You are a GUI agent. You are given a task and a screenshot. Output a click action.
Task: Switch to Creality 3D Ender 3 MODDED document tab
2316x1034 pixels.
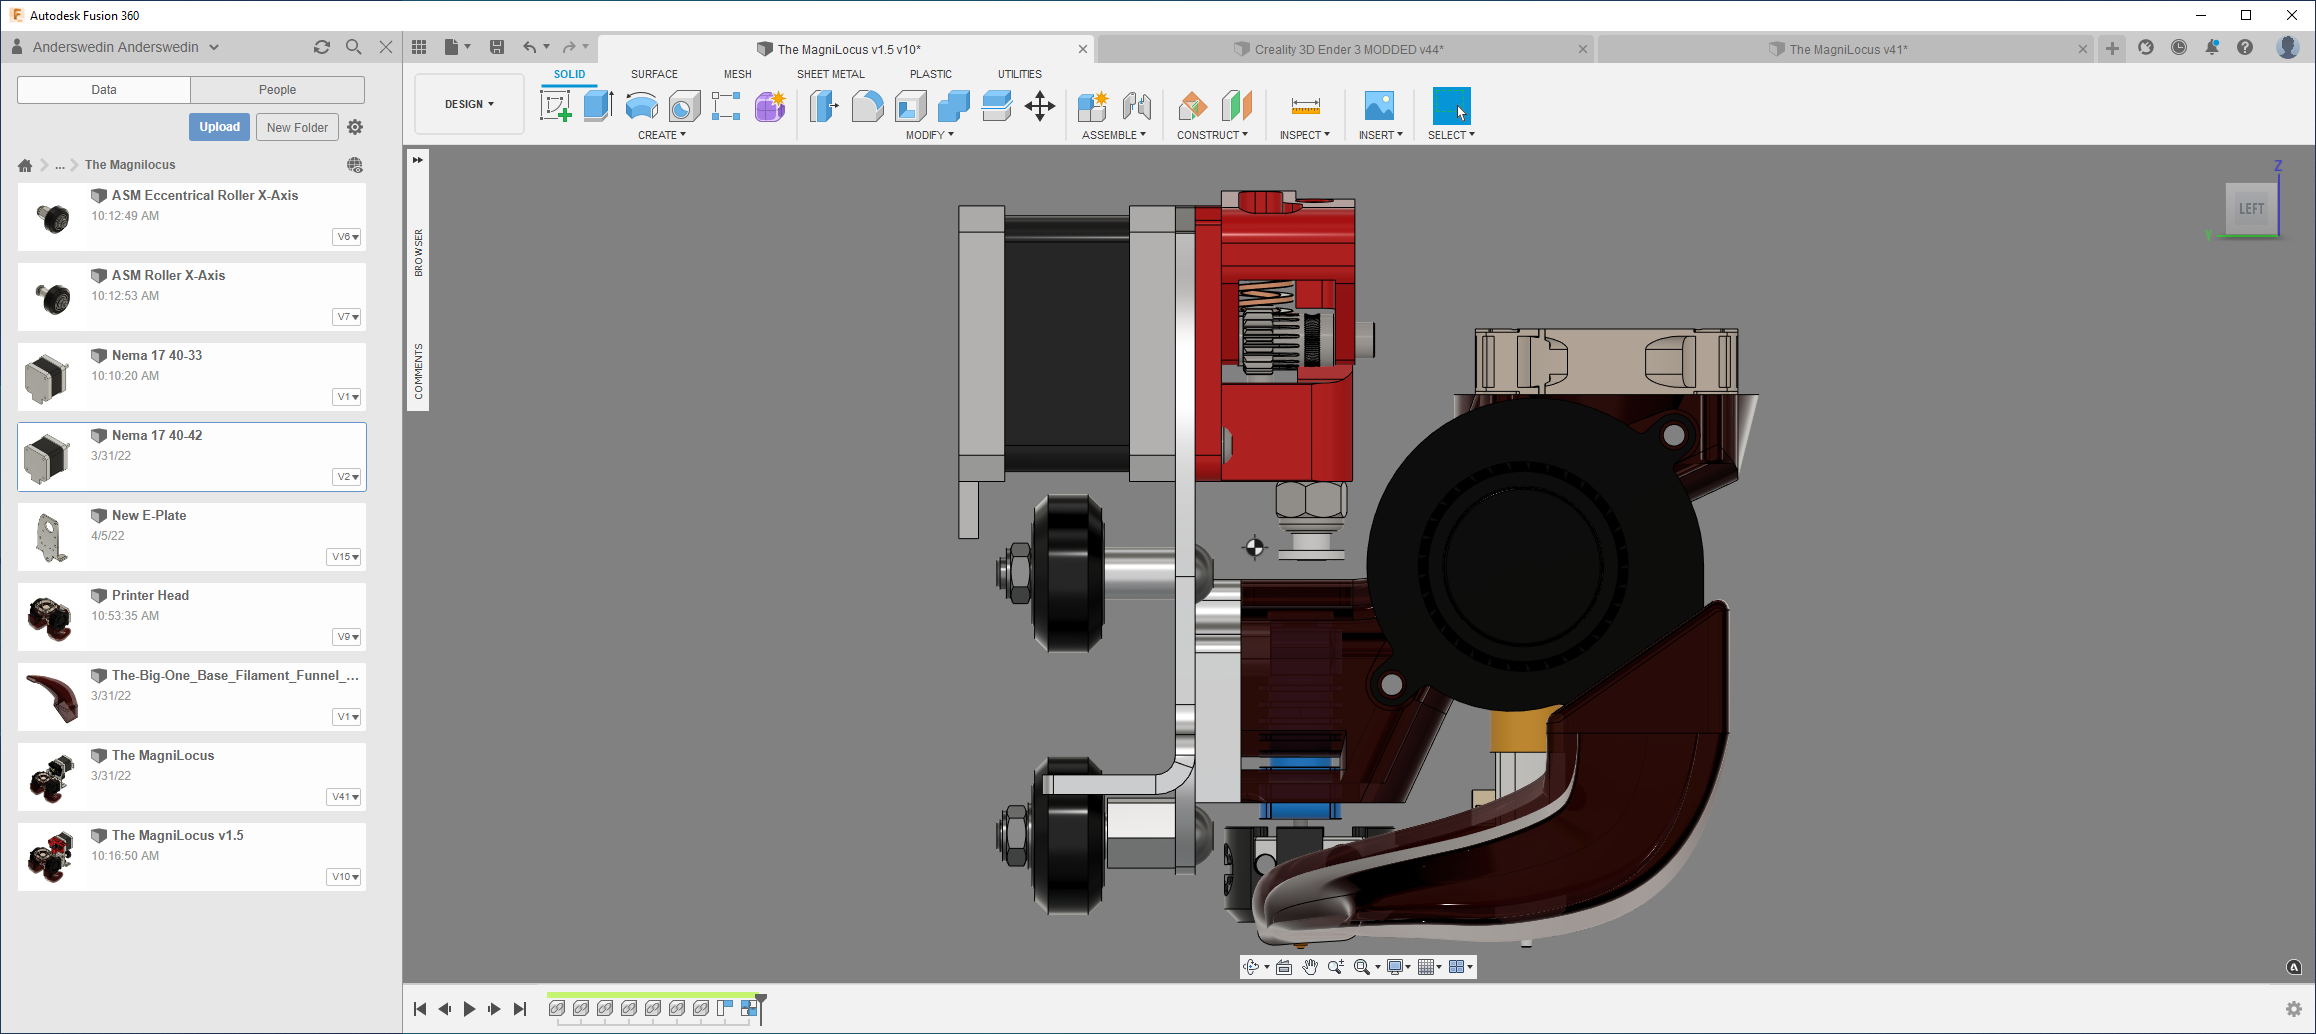pyautogui.click(x=1348, y=49)
